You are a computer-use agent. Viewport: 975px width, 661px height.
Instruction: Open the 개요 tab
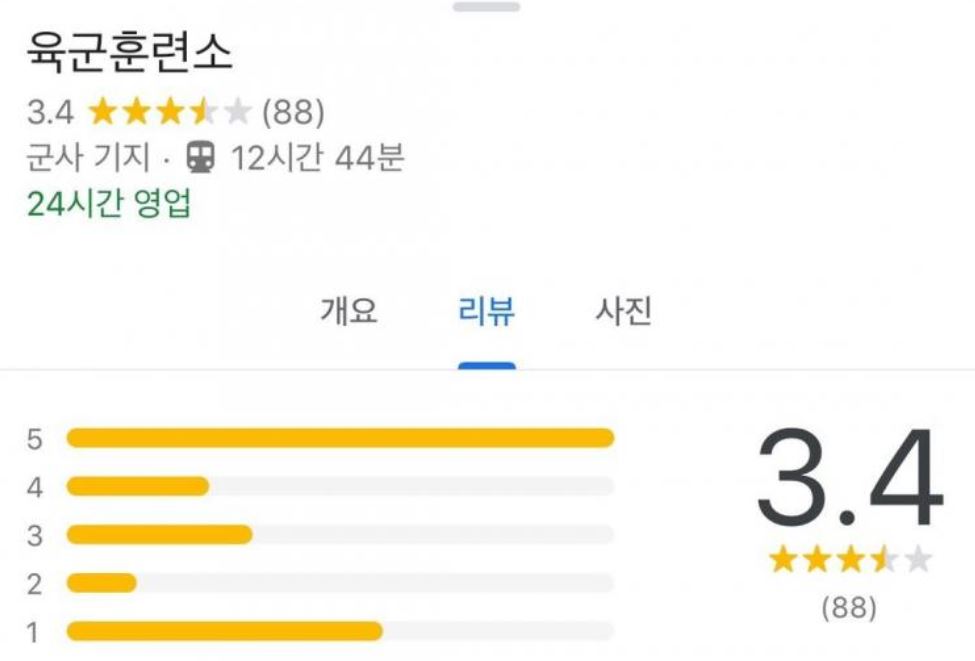349,310
